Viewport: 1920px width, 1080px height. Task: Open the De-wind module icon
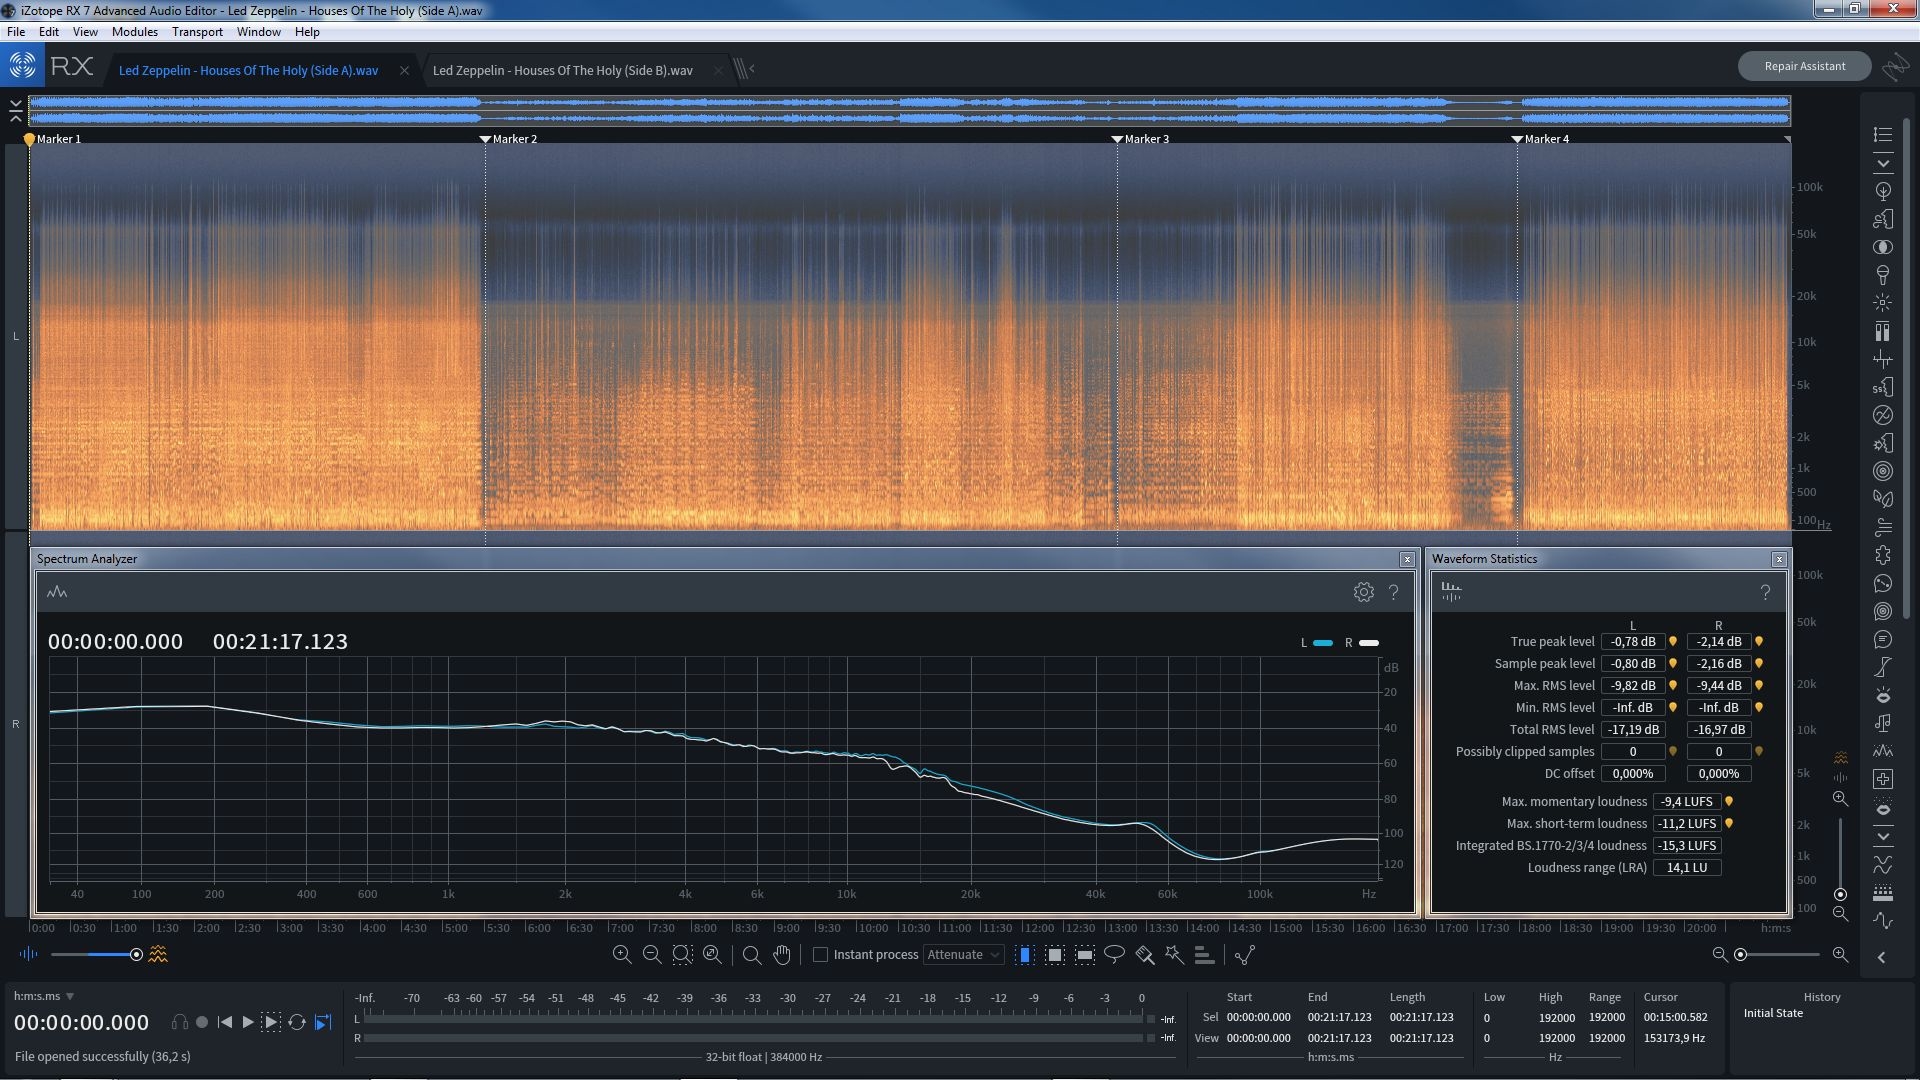1883,527
